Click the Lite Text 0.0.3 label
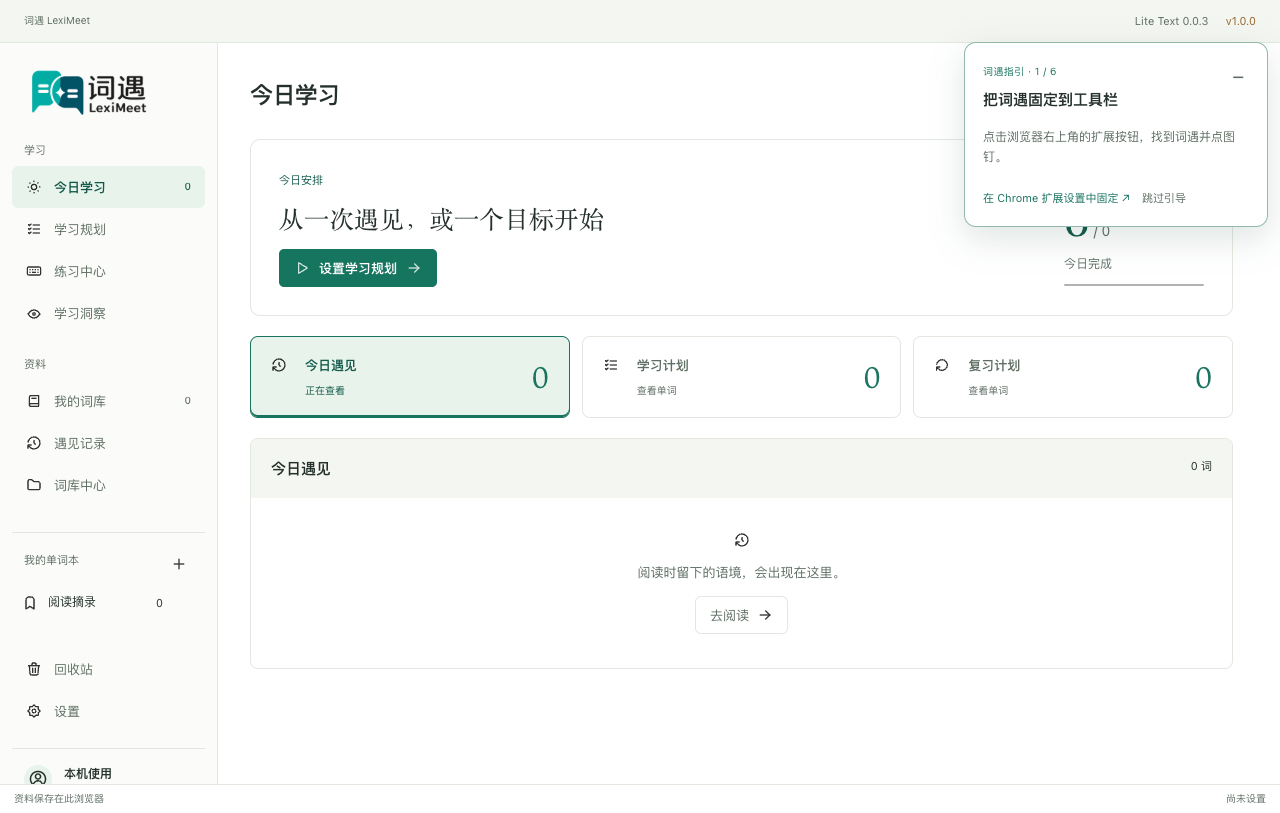The image size is (1280, 813). (x=1171, y=21)
